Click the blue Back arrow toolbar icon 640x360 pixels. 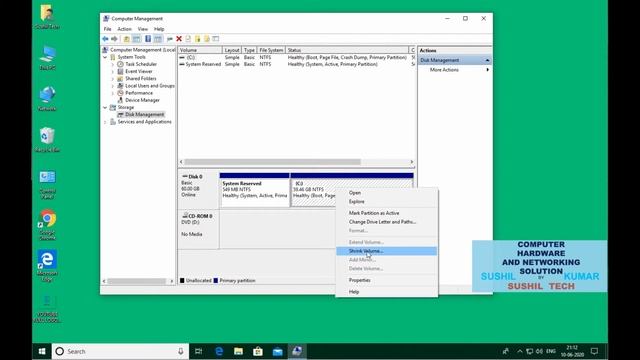click(x=105, y=39)
